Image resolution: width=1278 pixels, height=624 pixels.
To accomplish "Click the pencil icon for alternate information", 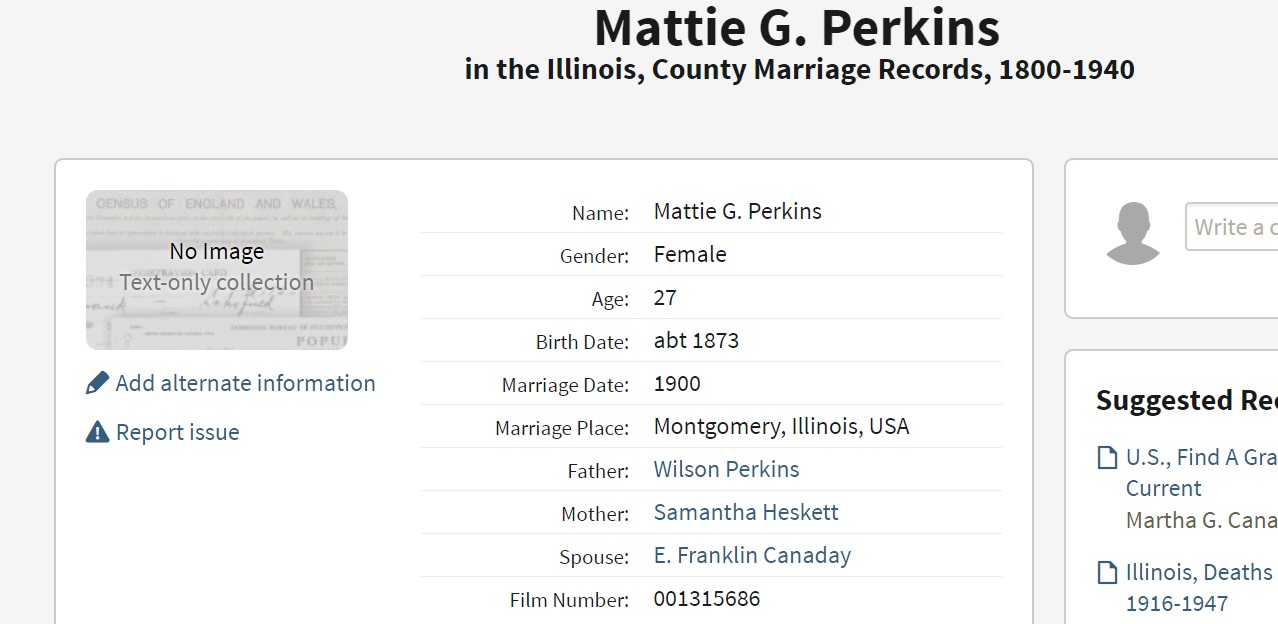I will pyautogui.click(x=97, y=383).
